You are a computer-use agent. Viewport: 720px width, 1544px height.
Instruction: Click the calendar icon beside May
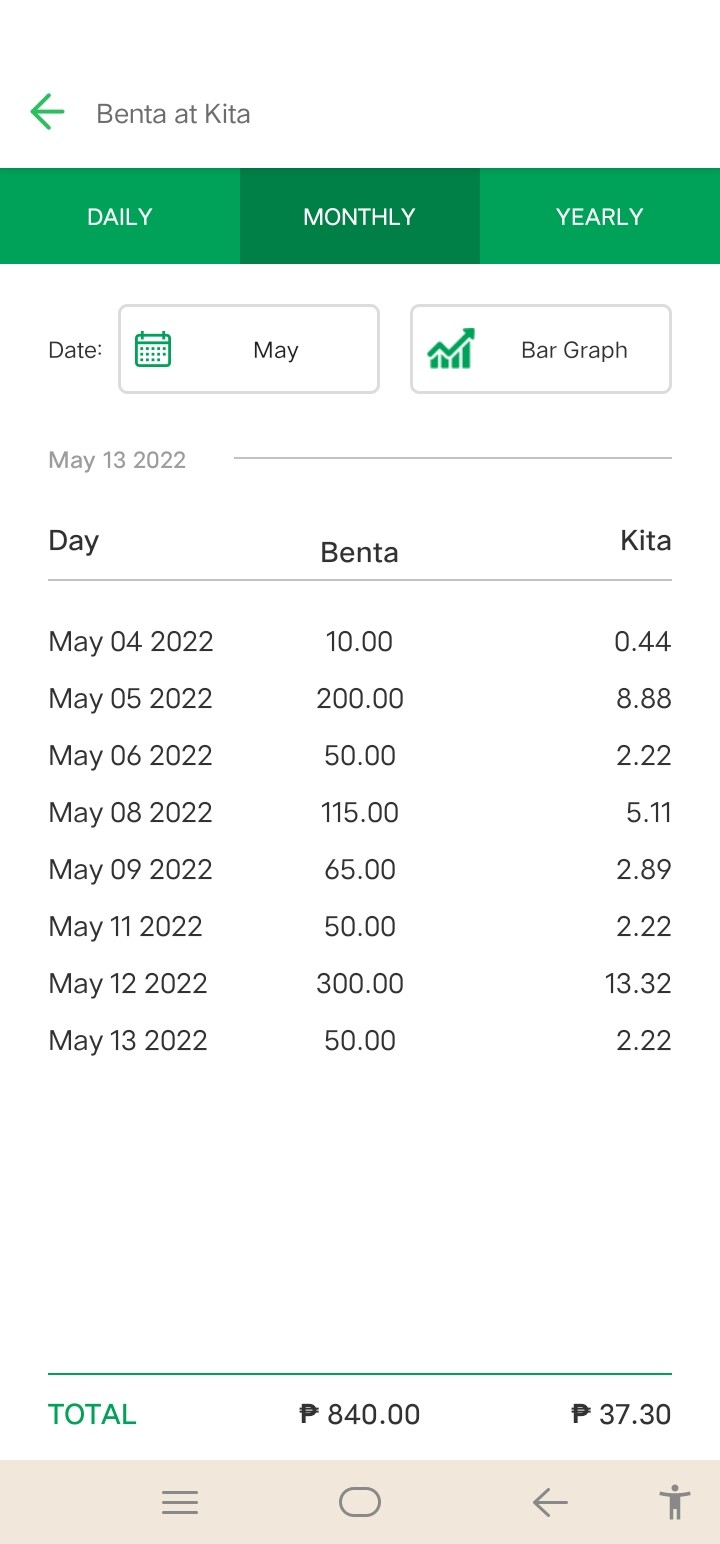click(153, 349)
